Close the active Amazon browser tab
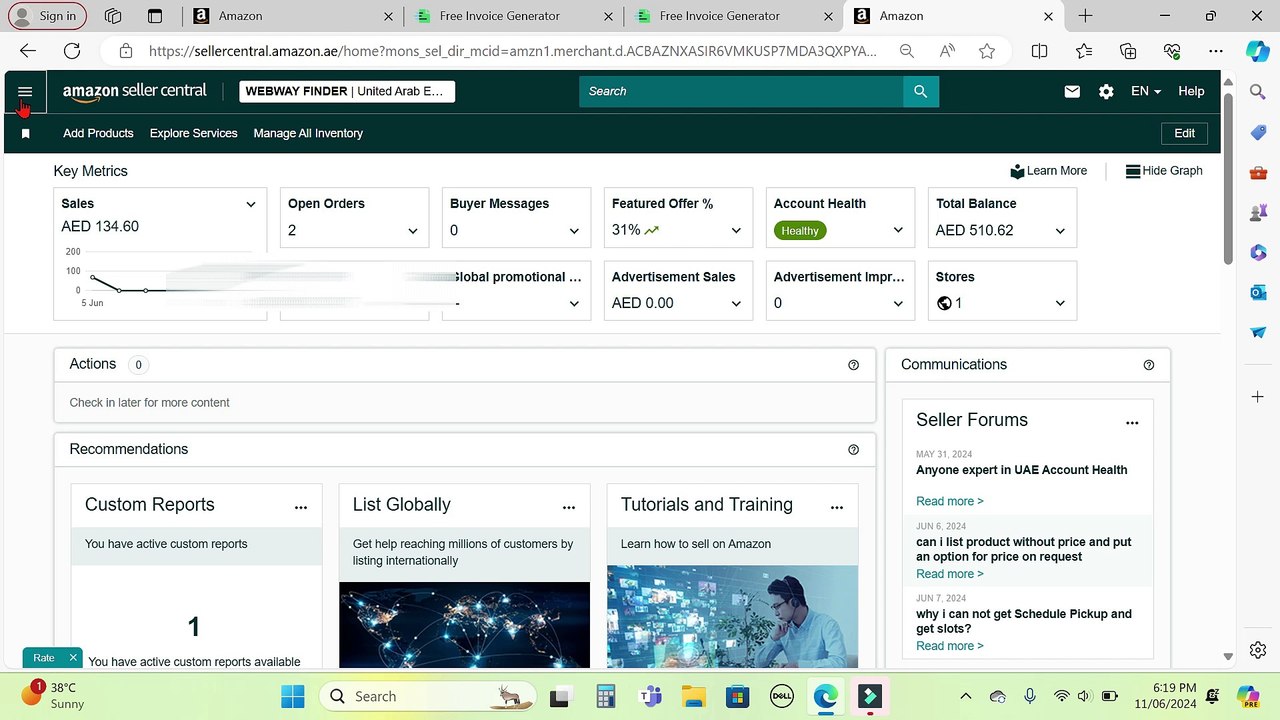 pos(1048,16)
